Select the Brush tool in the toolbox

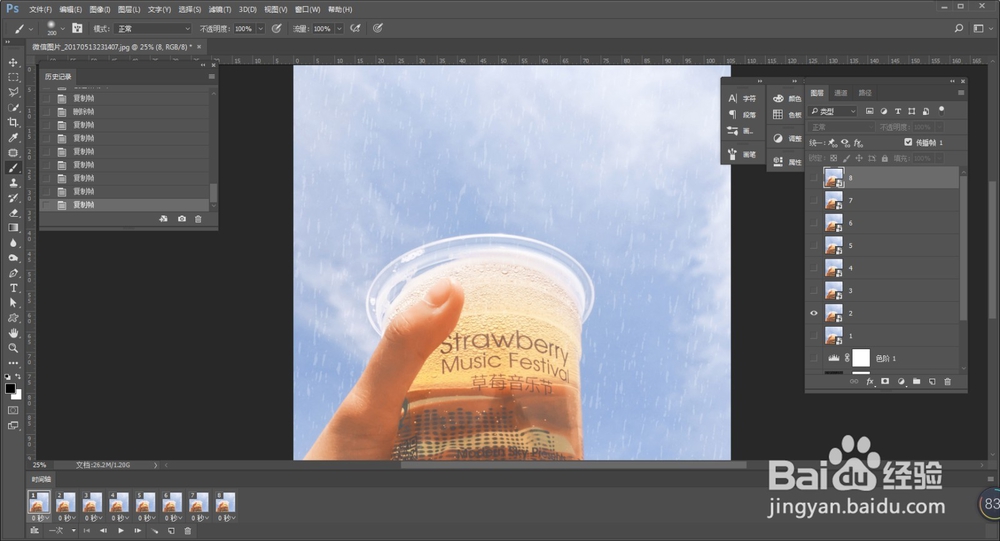[x=13, y=168]
